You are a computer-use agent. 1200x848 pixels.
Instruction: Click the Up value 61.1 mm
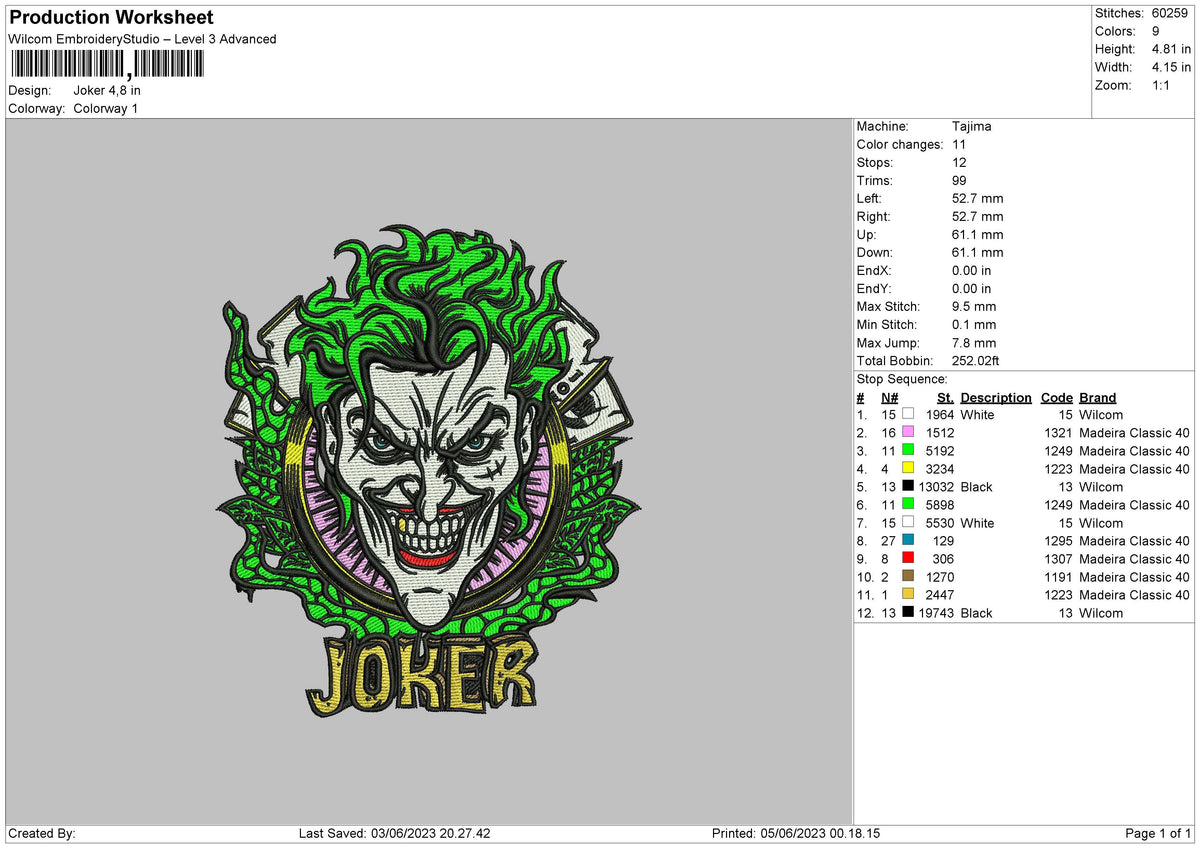[x=978, y=235]
